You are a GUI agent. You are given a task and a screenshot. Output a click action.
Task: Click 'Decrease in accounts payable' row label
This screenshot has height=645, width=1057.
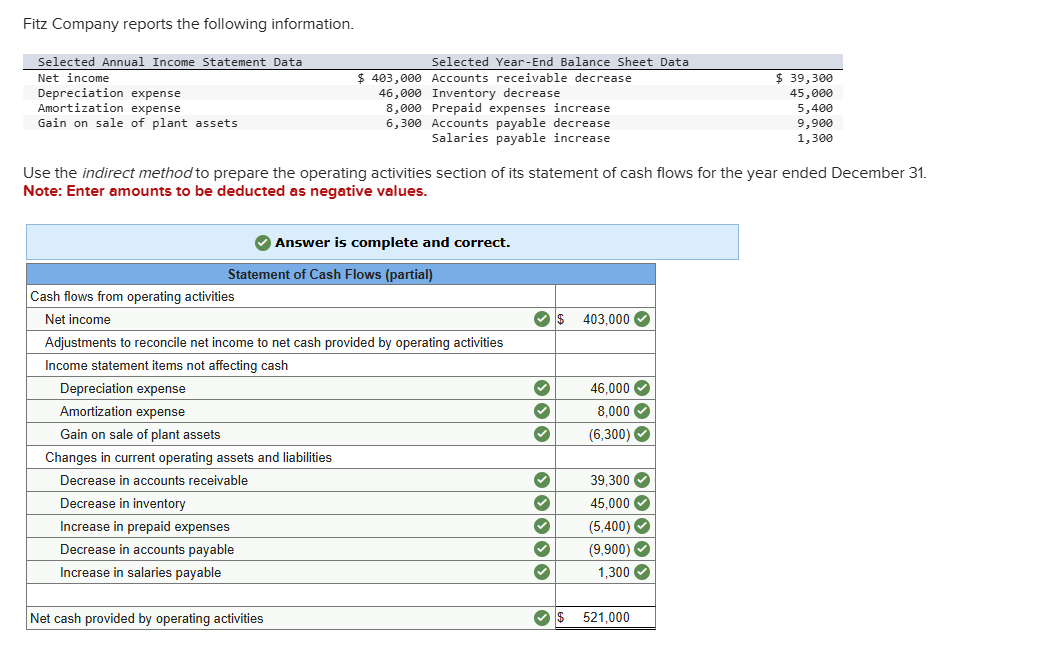click(147, 549)
